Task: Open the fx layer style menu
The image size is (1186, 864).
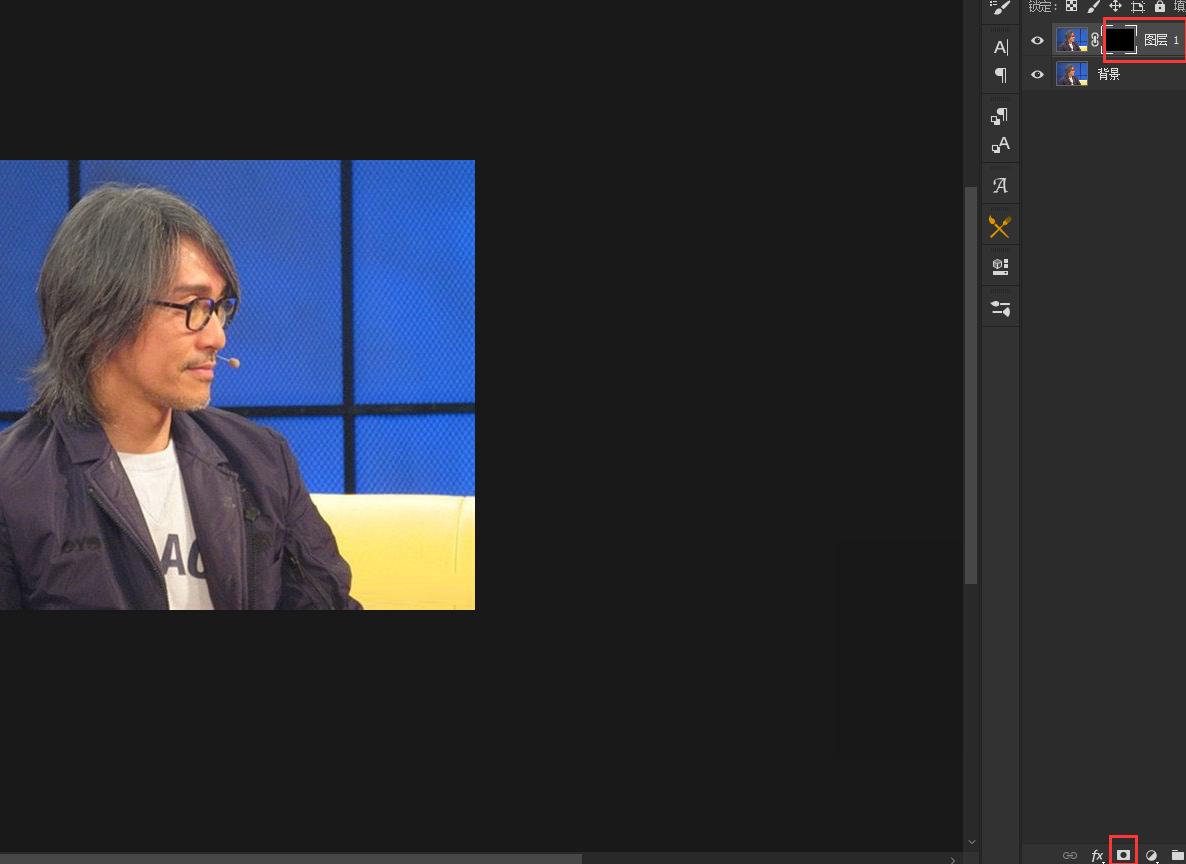Action: click(1097, 855)
